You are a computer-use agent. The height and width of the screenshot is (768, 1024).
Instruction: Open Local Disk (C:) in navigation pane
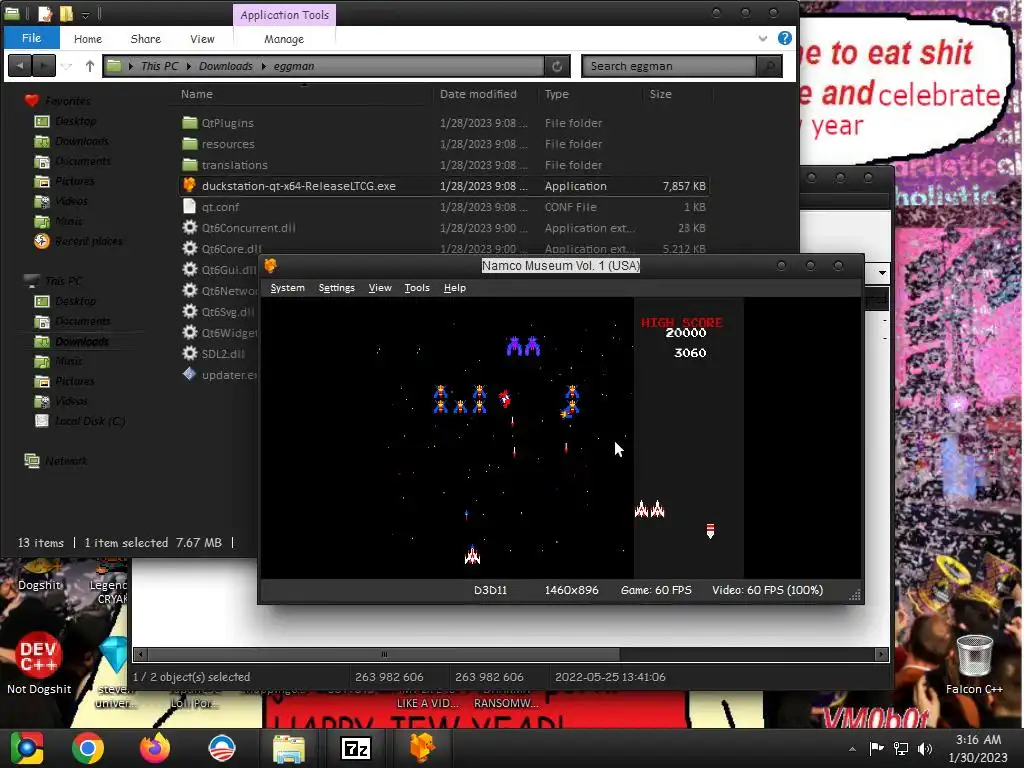pos(89,421)
